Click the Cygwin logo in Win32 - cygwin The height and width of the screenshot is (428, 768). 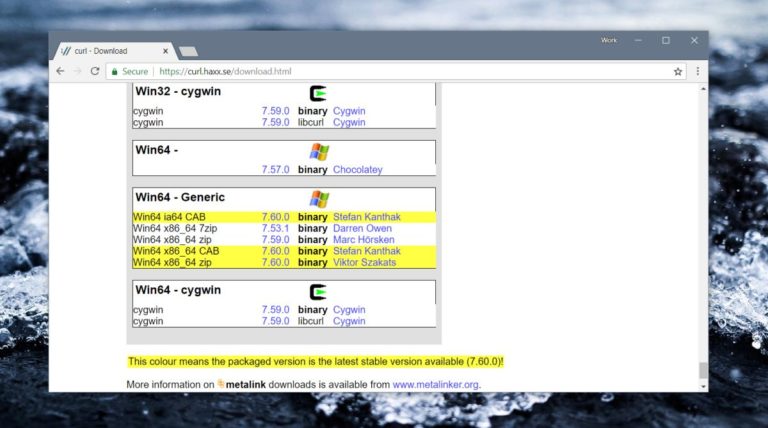click(x=319, y=94)
